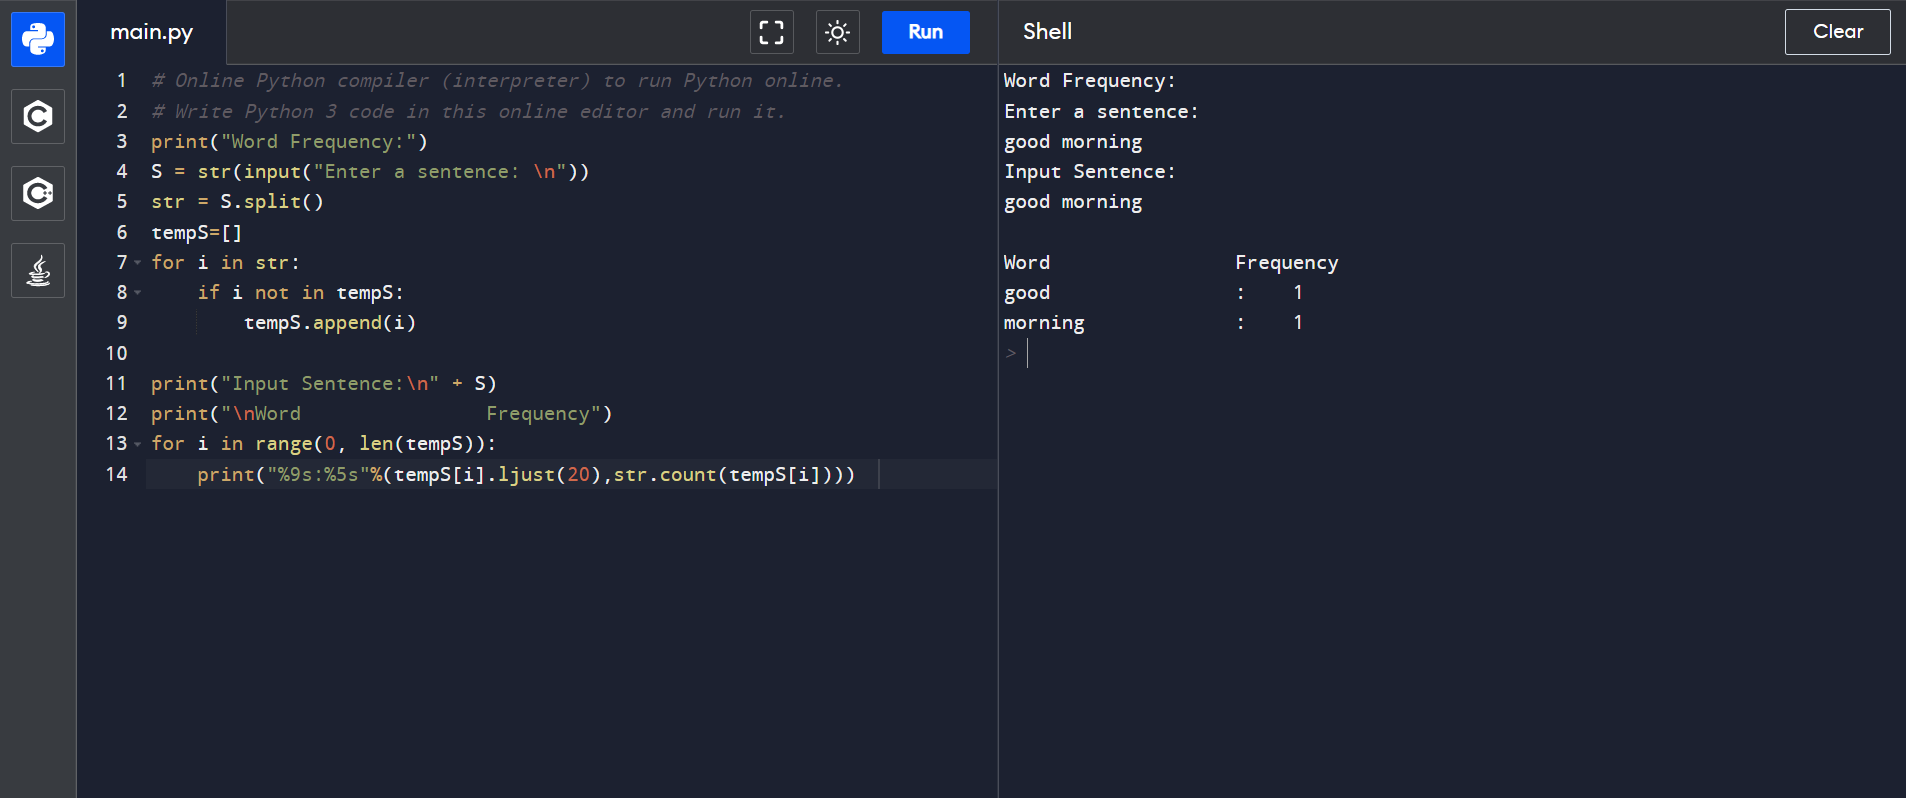Open the C language compiler icon
The width and height of the screenshot is (1906, 798).
coord(38,117)
